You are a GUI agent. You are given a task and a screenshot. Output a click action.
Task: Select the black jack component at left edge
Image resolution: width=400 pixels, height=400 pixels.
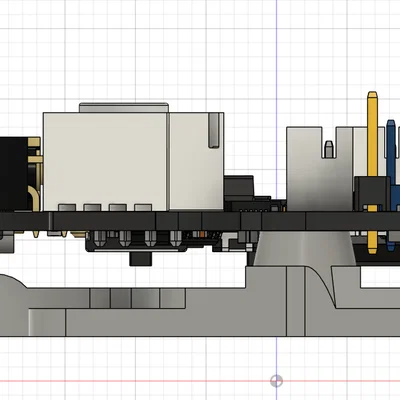[x=14, y=173]
